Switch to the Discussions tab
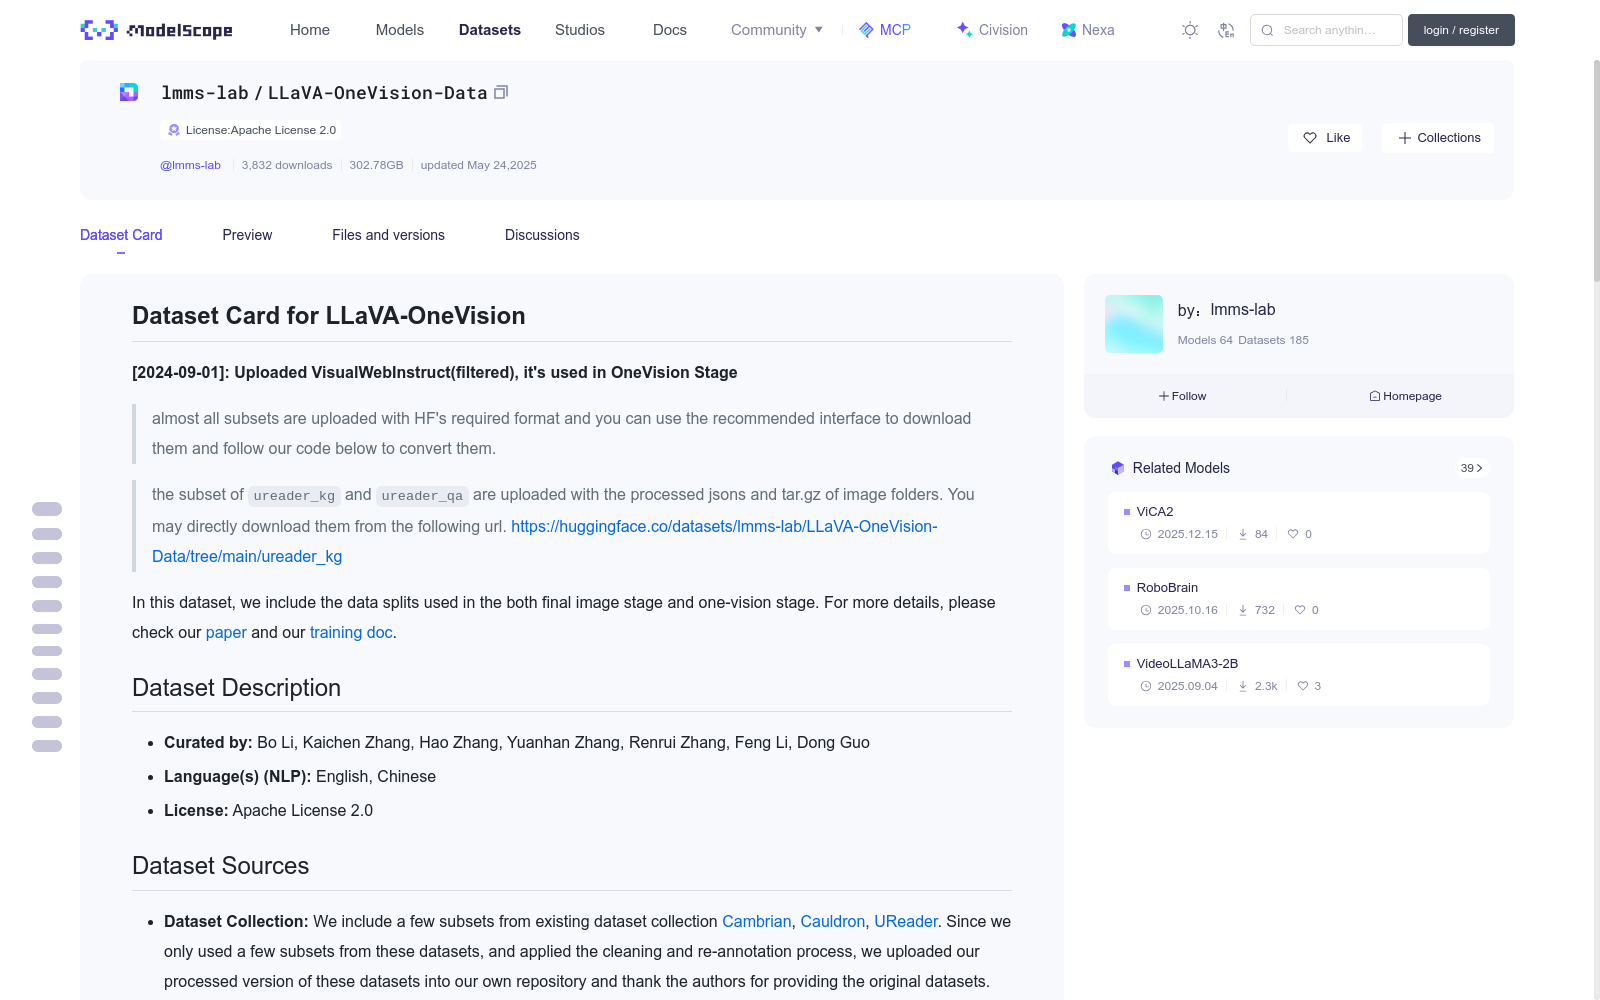Screen dimensions: 1600x1000 pyautogui.click(x=542, y=235)
